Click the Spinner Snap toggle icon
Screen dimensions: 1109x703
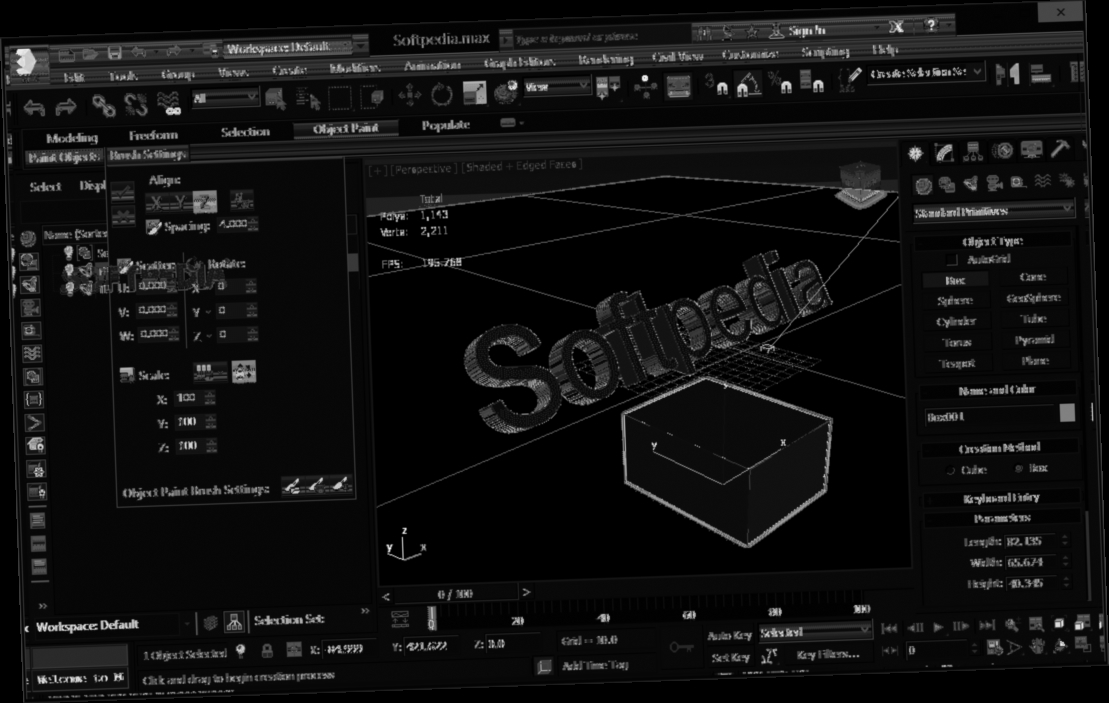coord(811,83)
